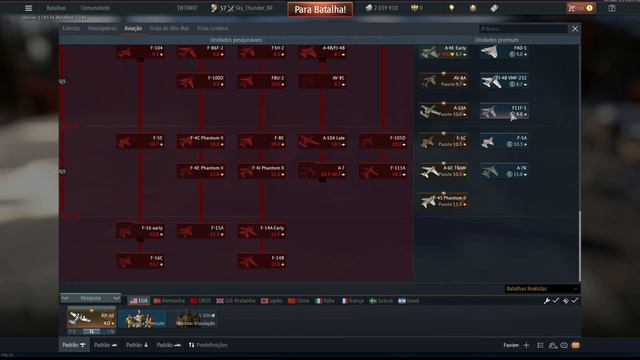Select the F-14B aircraft card
The width and height of the screenshot is (640, 360).
click(x=262, y=261)
